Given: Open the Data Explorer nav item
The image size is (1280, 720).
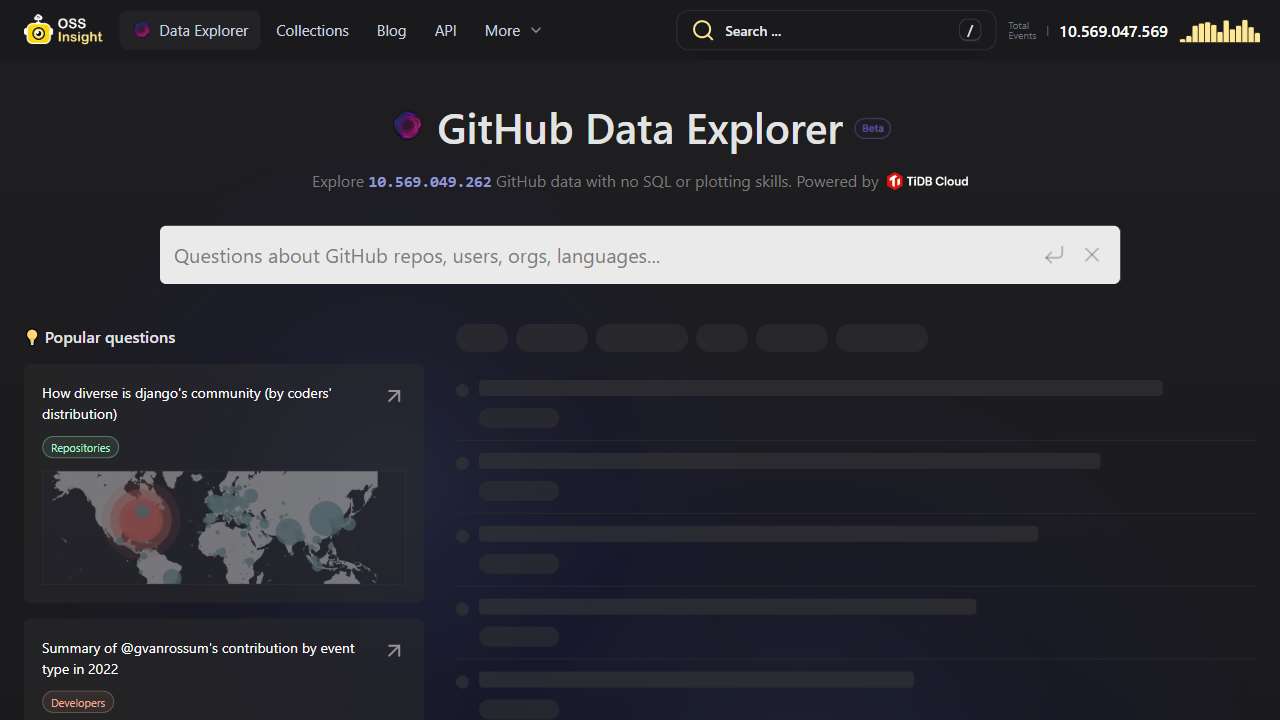Looking at the screenshot, I should 190,31.
